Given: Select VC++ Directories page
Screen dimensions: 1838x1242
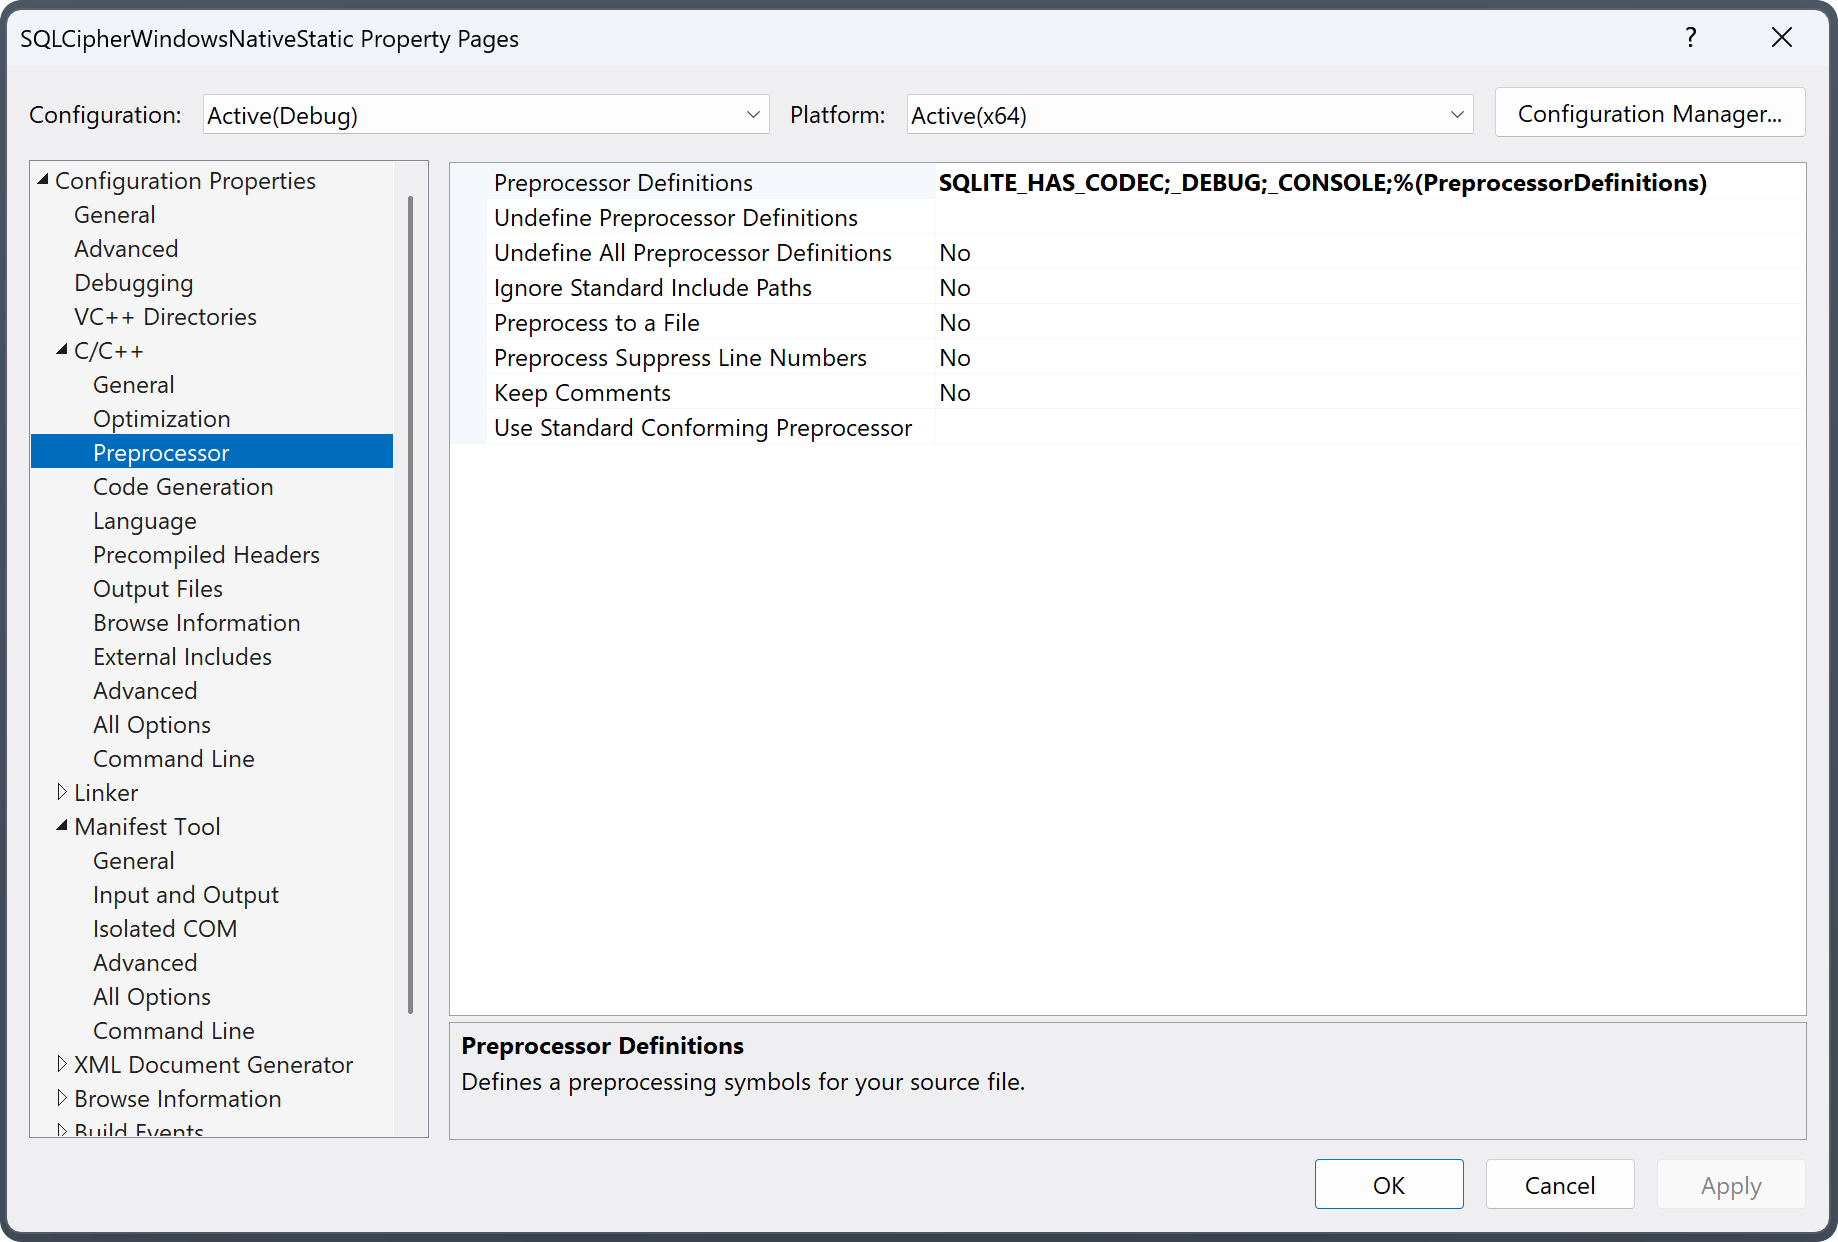Looking at the screenshot, I should 165,316.
